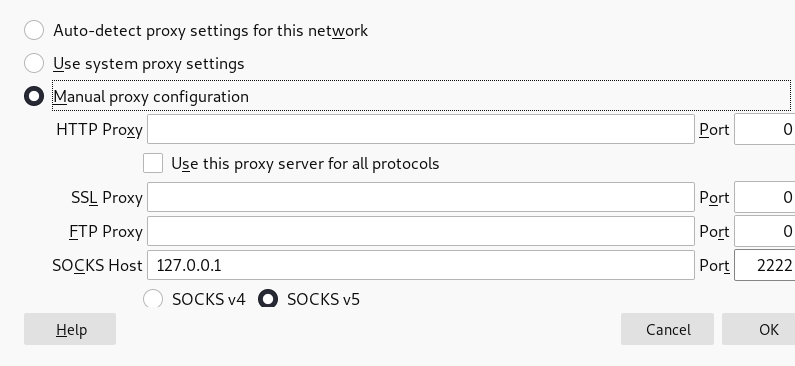Click the FTP Proxy address field

[421, 231]
